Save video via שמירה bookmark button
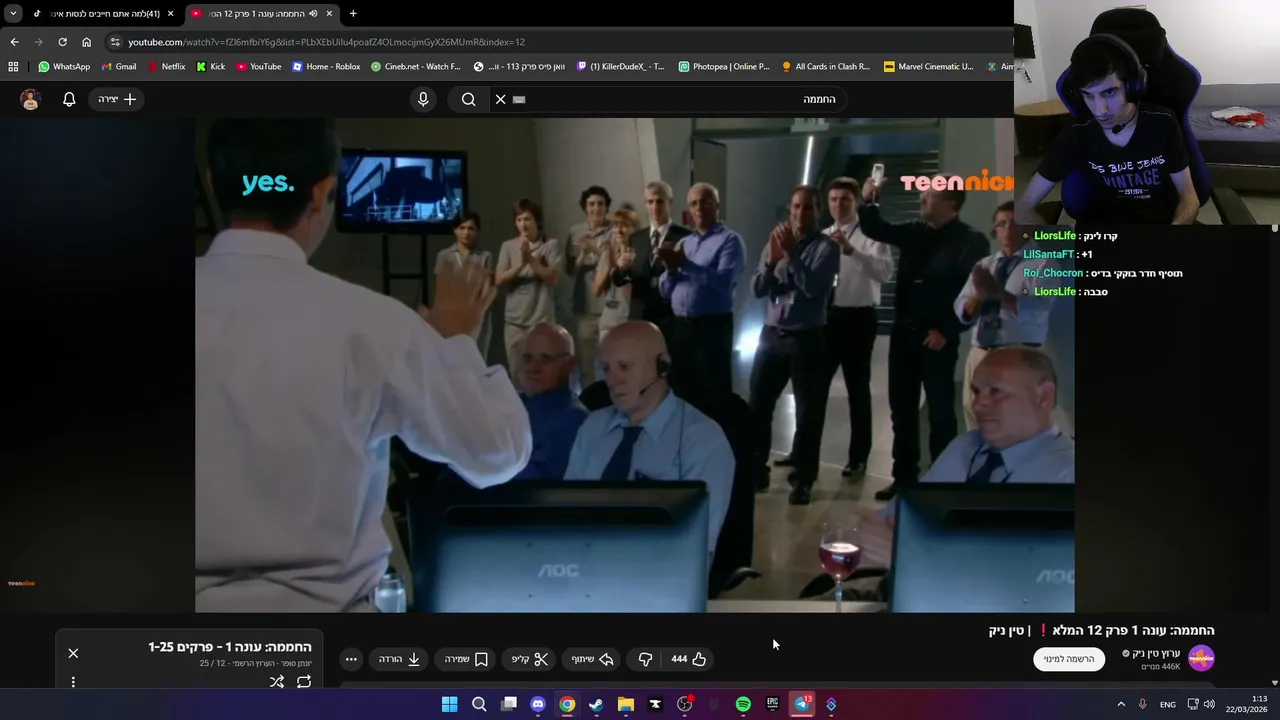The width and height of the screenshot is (1280, 720). click(466, 659)
